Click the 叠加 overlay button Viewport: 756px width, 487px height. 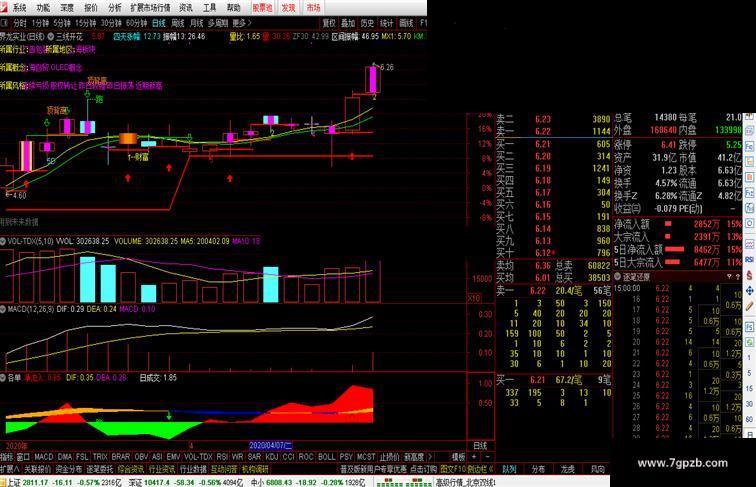348,23
